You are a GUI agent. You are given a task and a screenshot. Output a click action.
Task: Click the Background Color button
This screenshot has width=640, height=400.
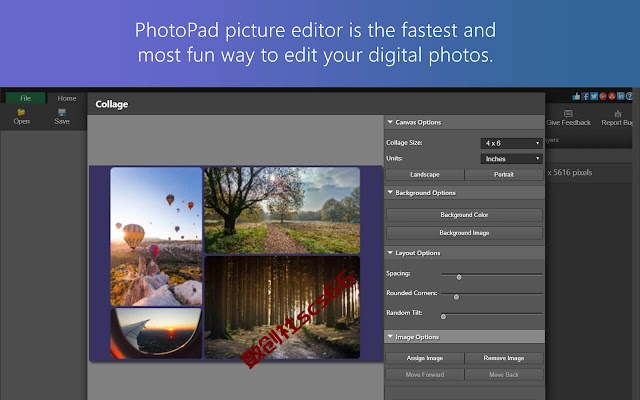(x=464, y=215)
